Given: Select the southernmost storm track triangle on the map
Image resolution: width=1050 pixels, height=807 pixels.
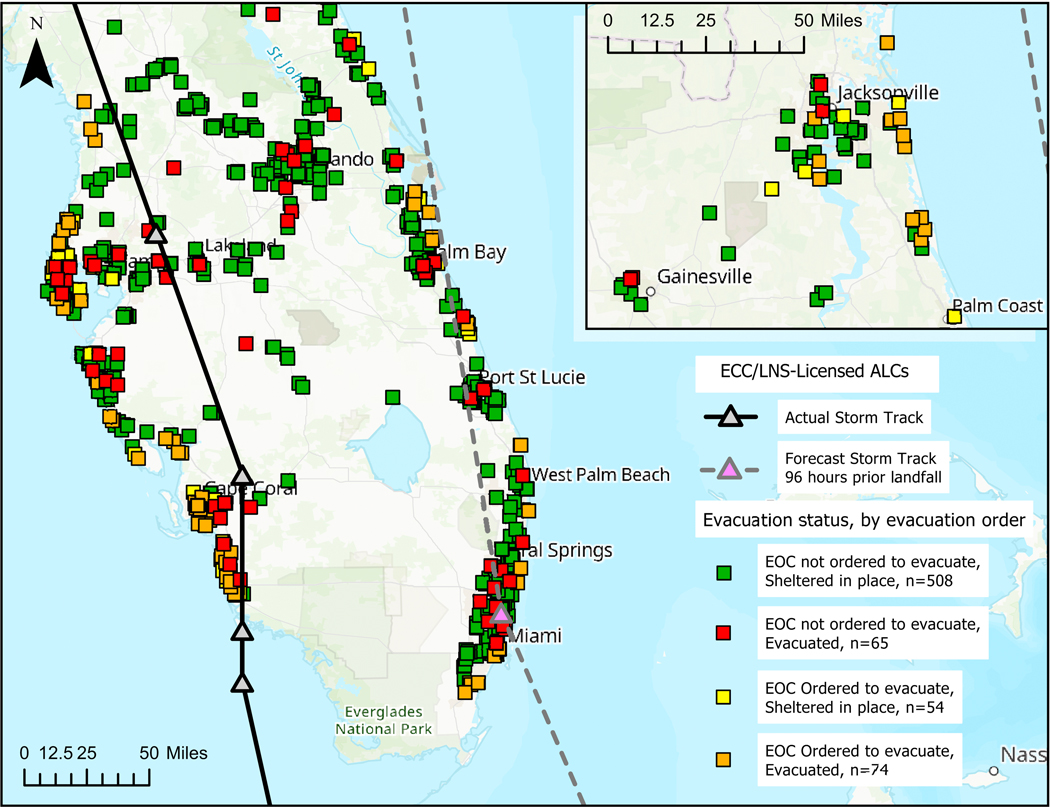Looking at the screenshot, I should (x=242, y=682).
